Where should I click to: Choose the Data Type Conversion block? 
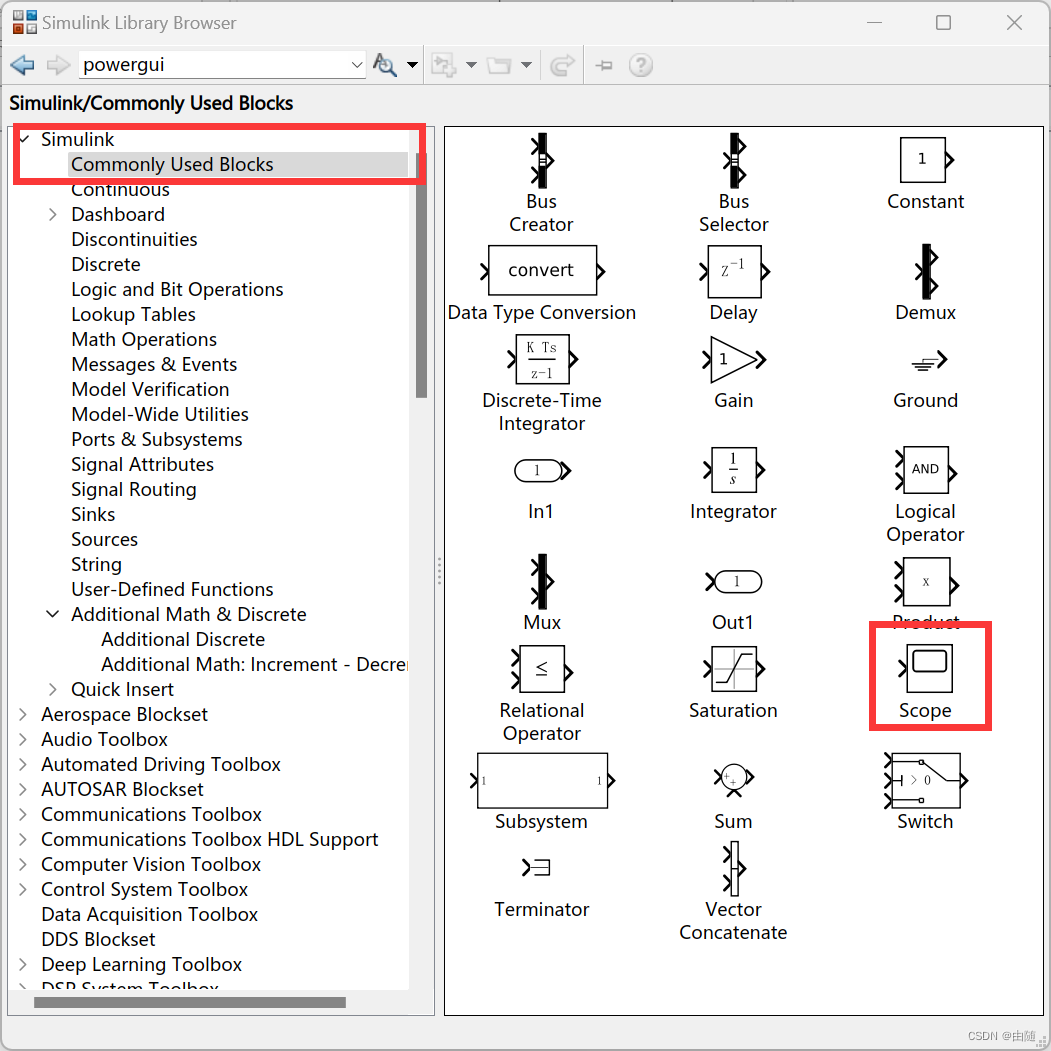click(x=542, y=271)
